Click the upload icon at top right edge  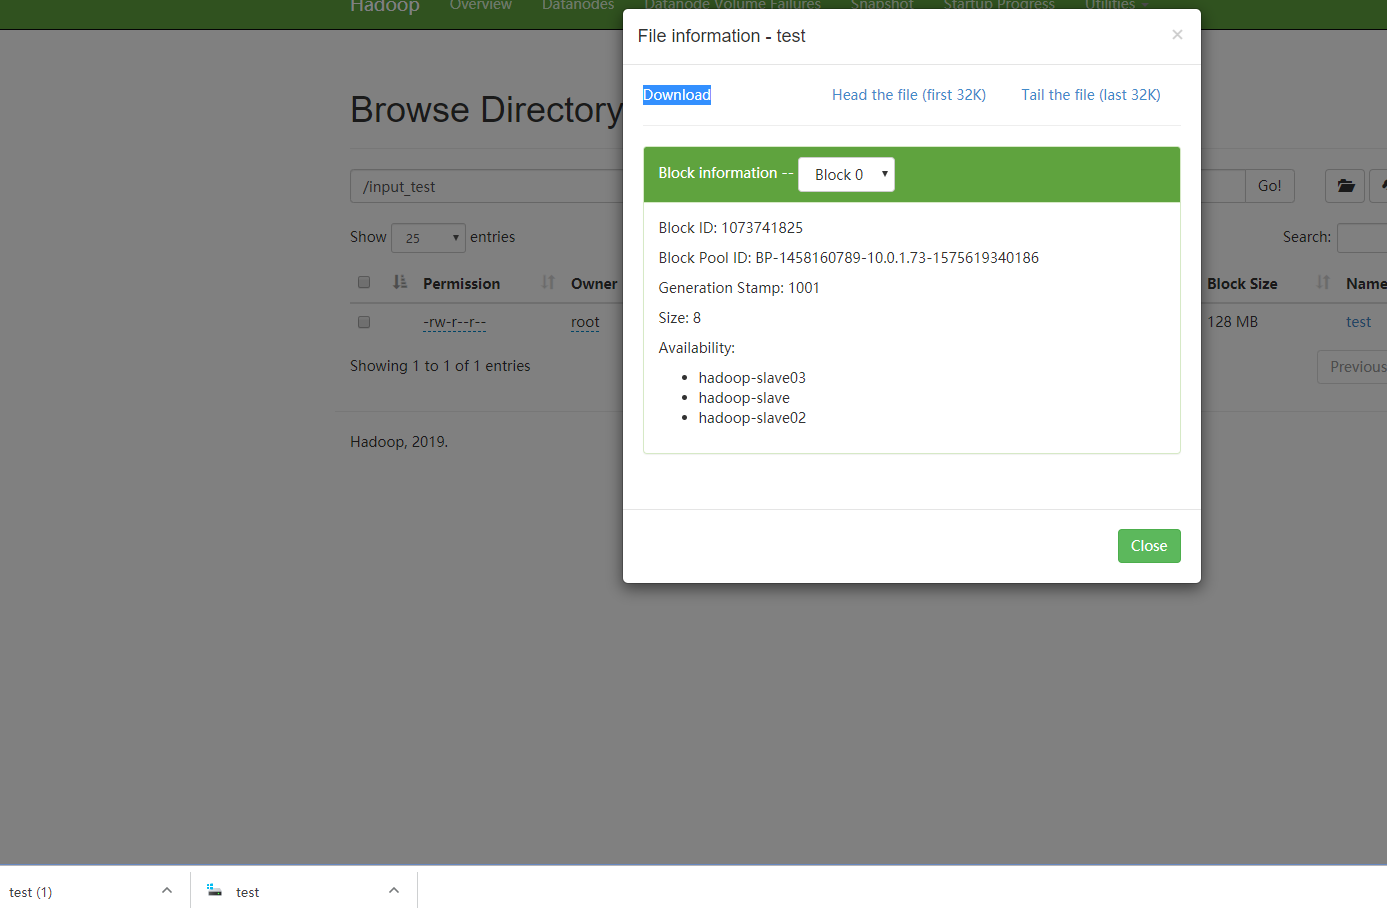[x=1384, y=186]
